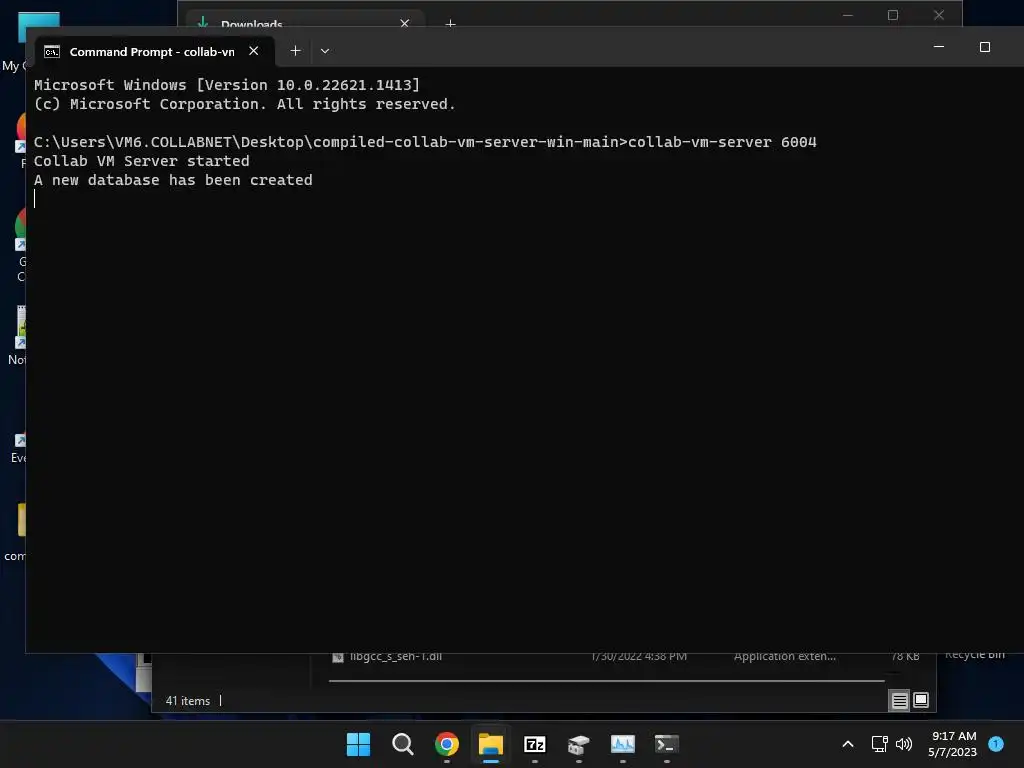The image size is (1024, 768).
Task: Click the collab-vm-server 6004 command line
Action: tap(425, 142)
